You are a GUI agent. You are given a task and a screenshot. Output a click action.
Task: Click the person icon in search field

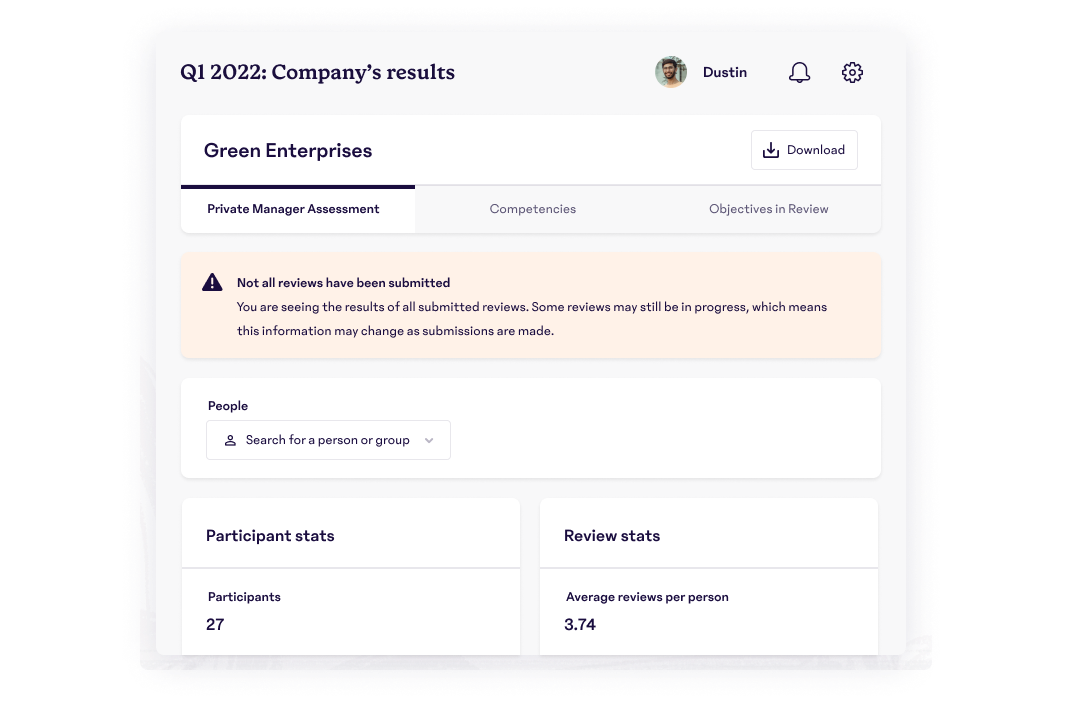point(230,440)
